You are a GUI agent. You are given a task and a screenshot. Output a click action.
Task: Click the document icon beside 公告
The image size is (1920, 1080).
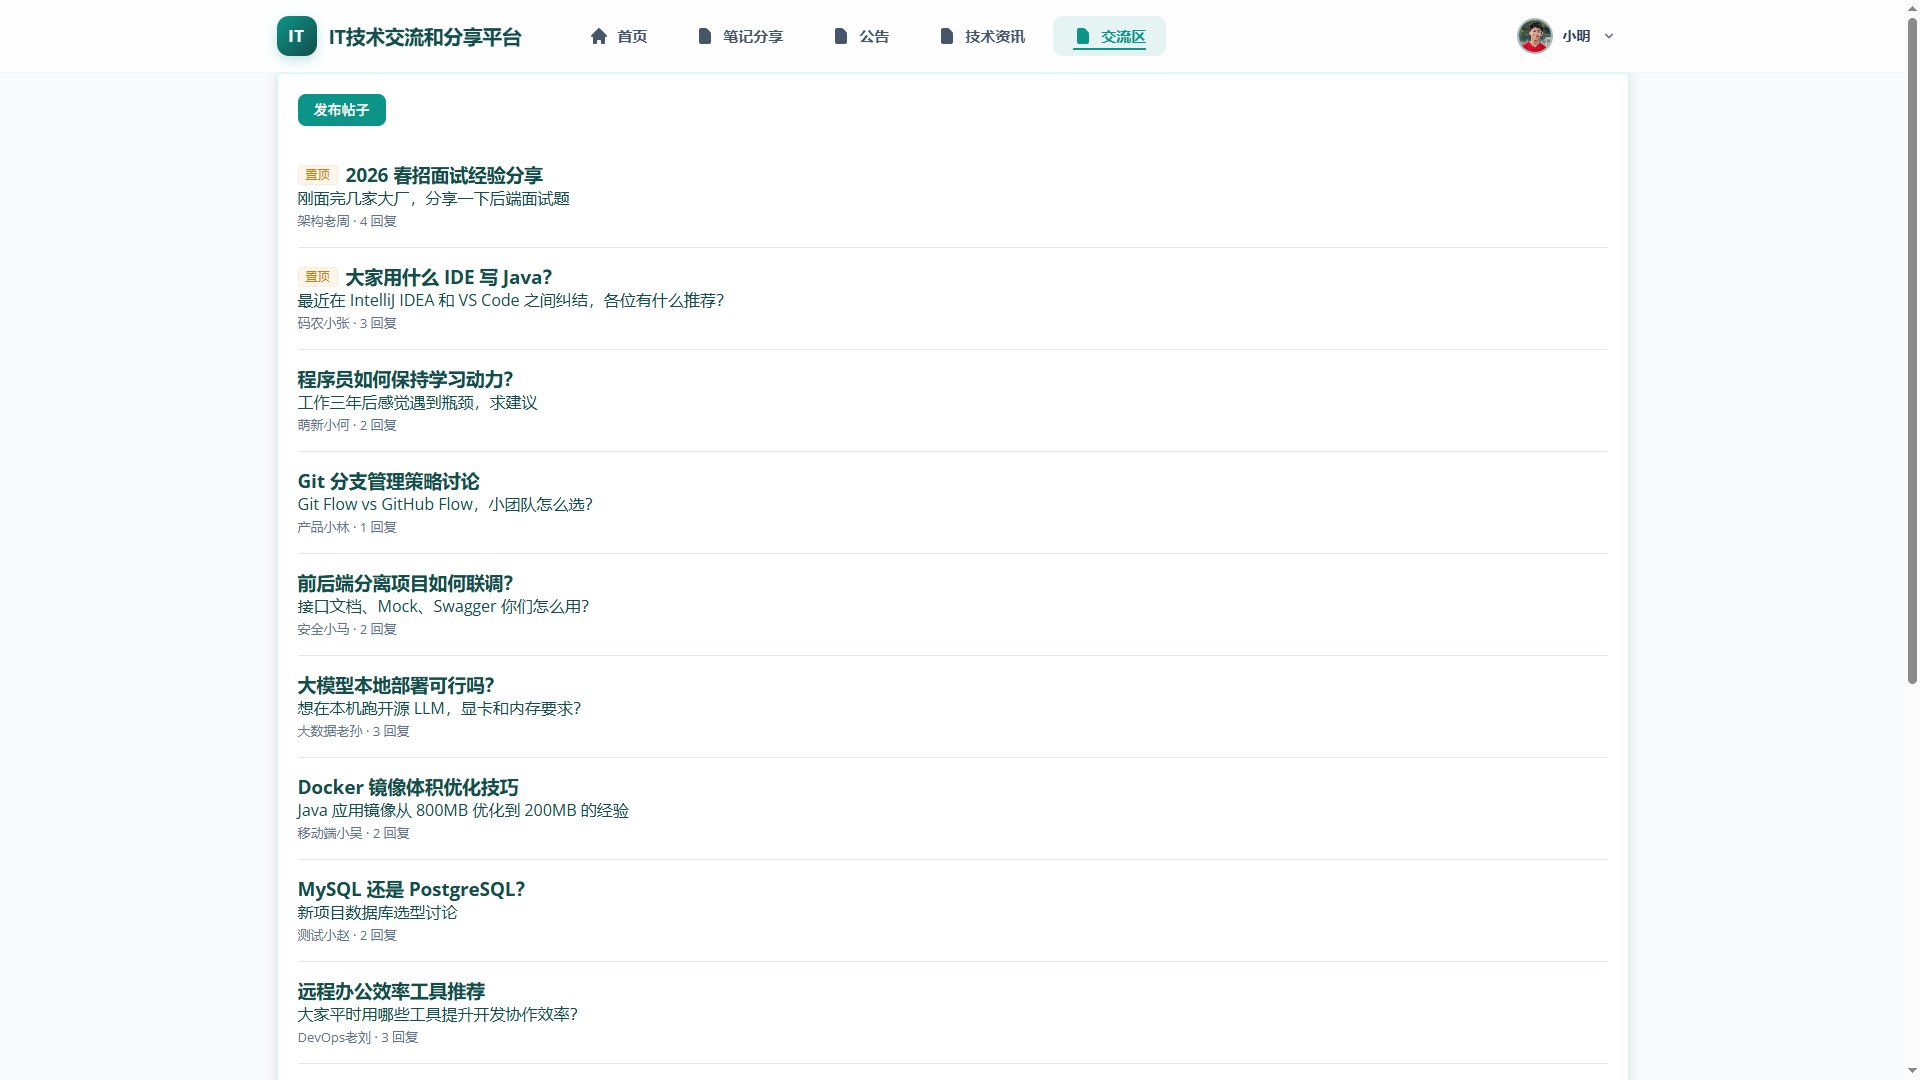coord(841,36)
